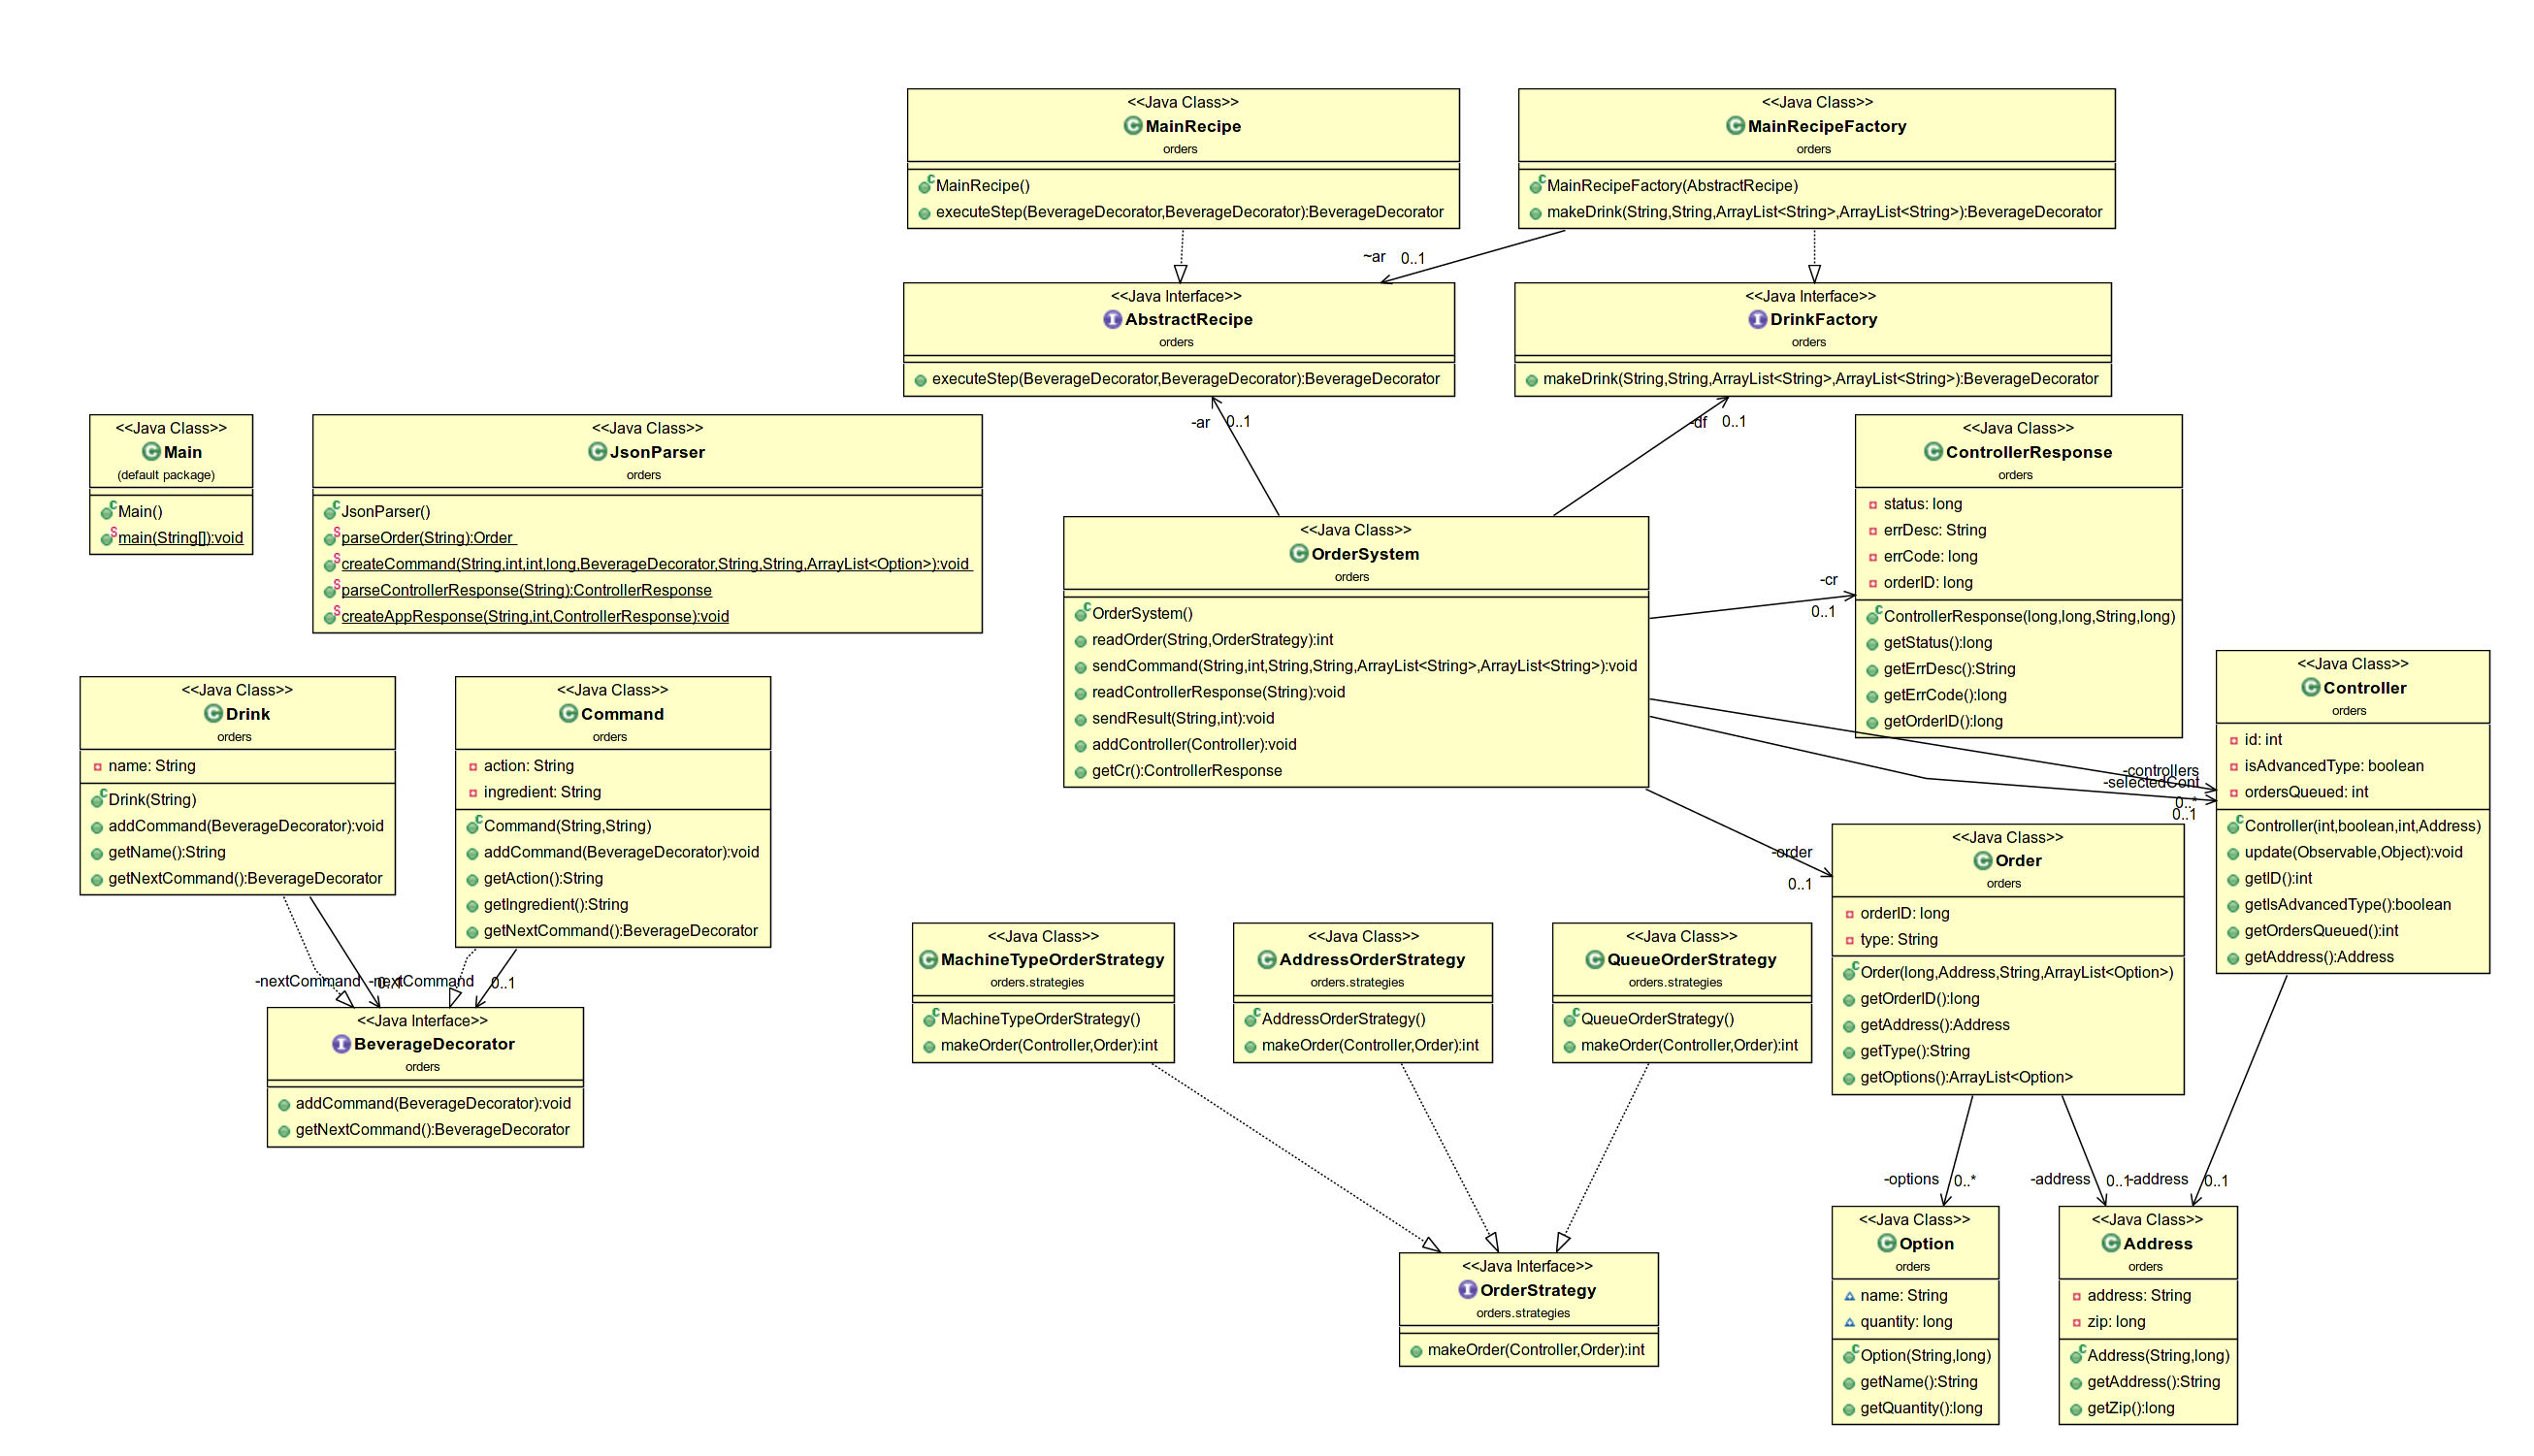Select sendResult(String,int):void method
This screenshot has height=1456, width=2534.
point(1183,718)
